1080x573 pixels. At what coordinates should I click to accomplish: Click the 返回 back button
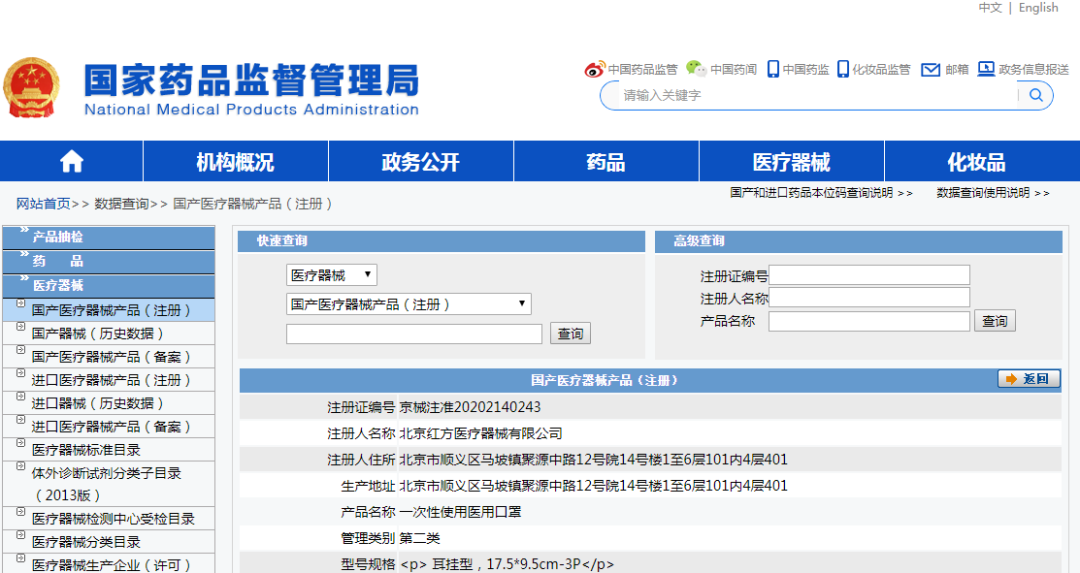coord(1028,379)
